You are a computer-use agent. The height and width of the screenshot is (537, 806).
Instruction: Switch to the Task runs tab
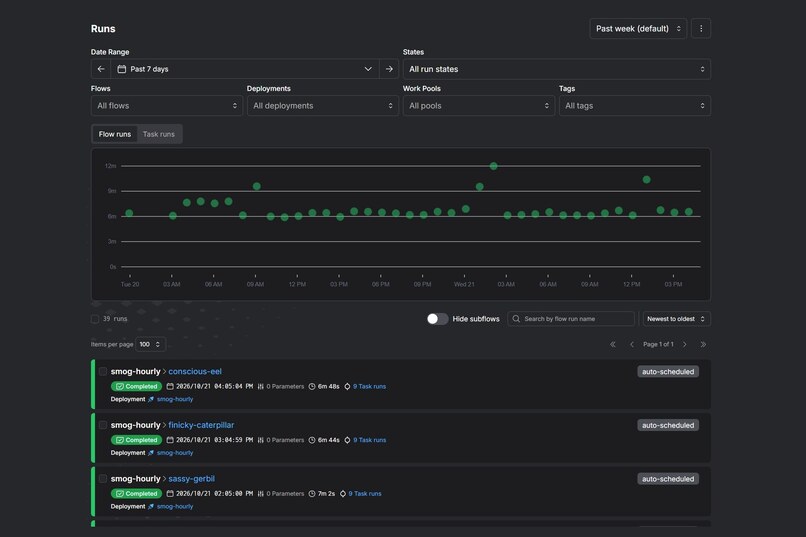(x=159, y=134)
